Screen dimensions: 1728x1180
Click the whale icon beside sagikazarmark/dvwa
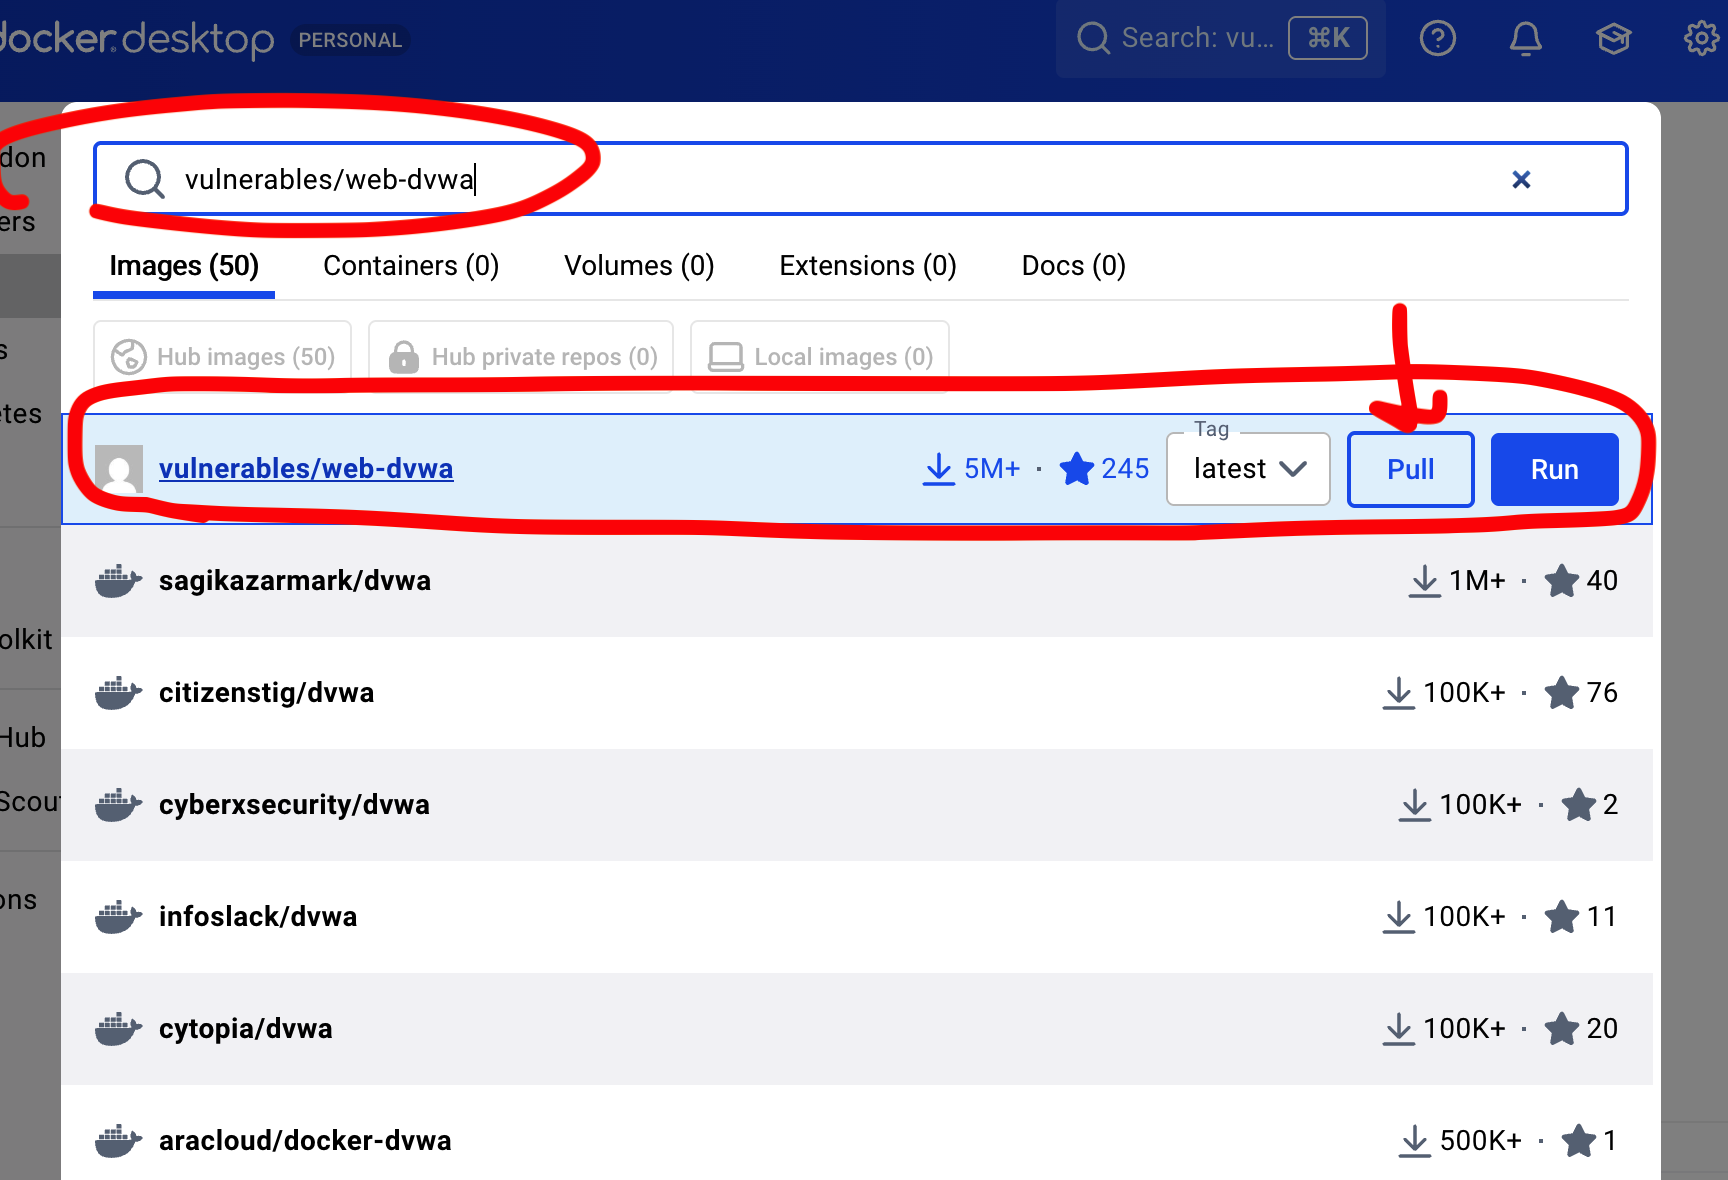click(x=118, y=581)
